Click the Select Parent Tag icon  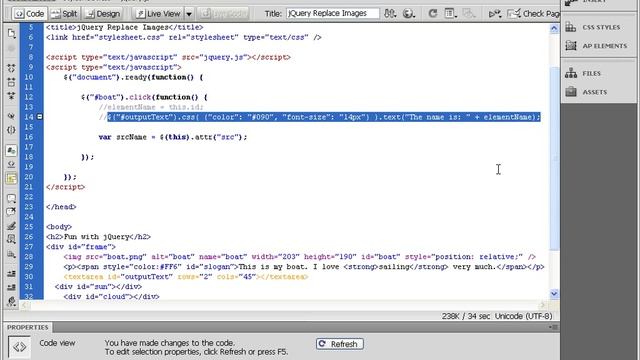pyautogui.click(x=11, y=116)
